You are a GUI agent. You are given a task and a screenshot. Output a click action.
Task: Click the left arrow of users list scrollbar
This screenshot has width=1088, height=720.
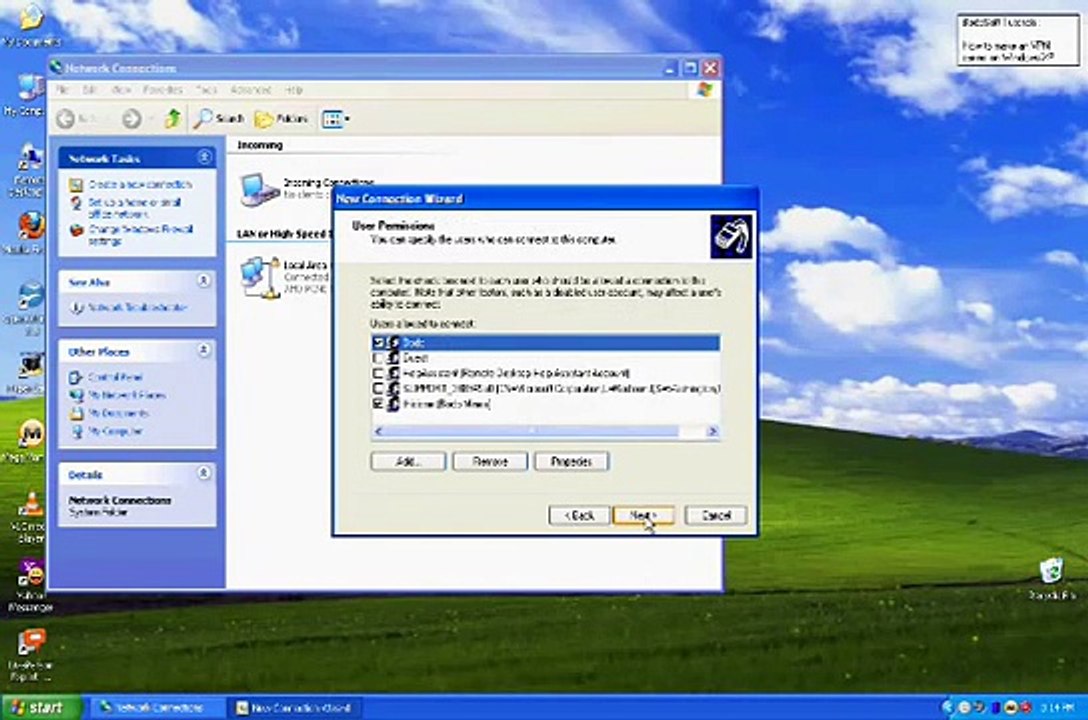379,431
